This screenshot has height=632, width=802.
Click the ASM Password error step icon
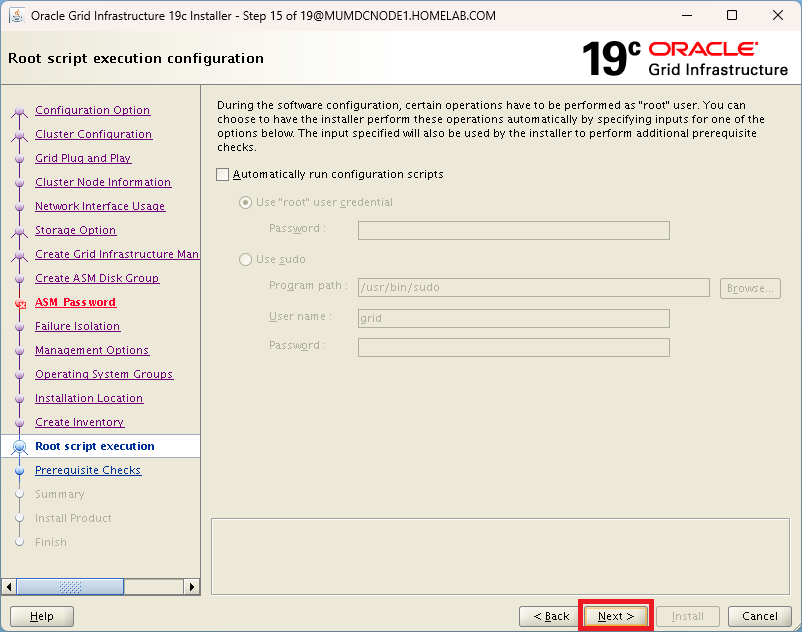point(19,303)
